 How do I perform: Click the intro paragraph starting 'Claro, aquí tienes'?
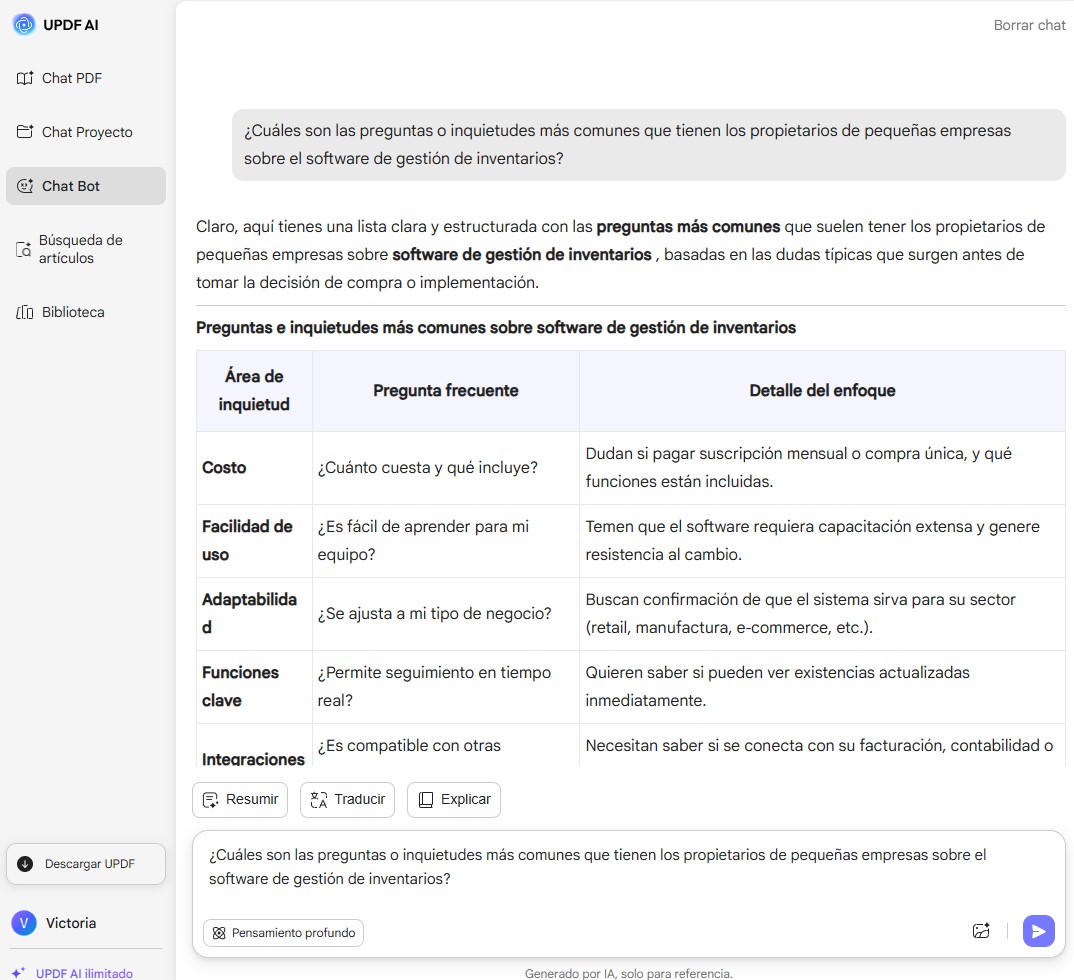pos(621,254)
